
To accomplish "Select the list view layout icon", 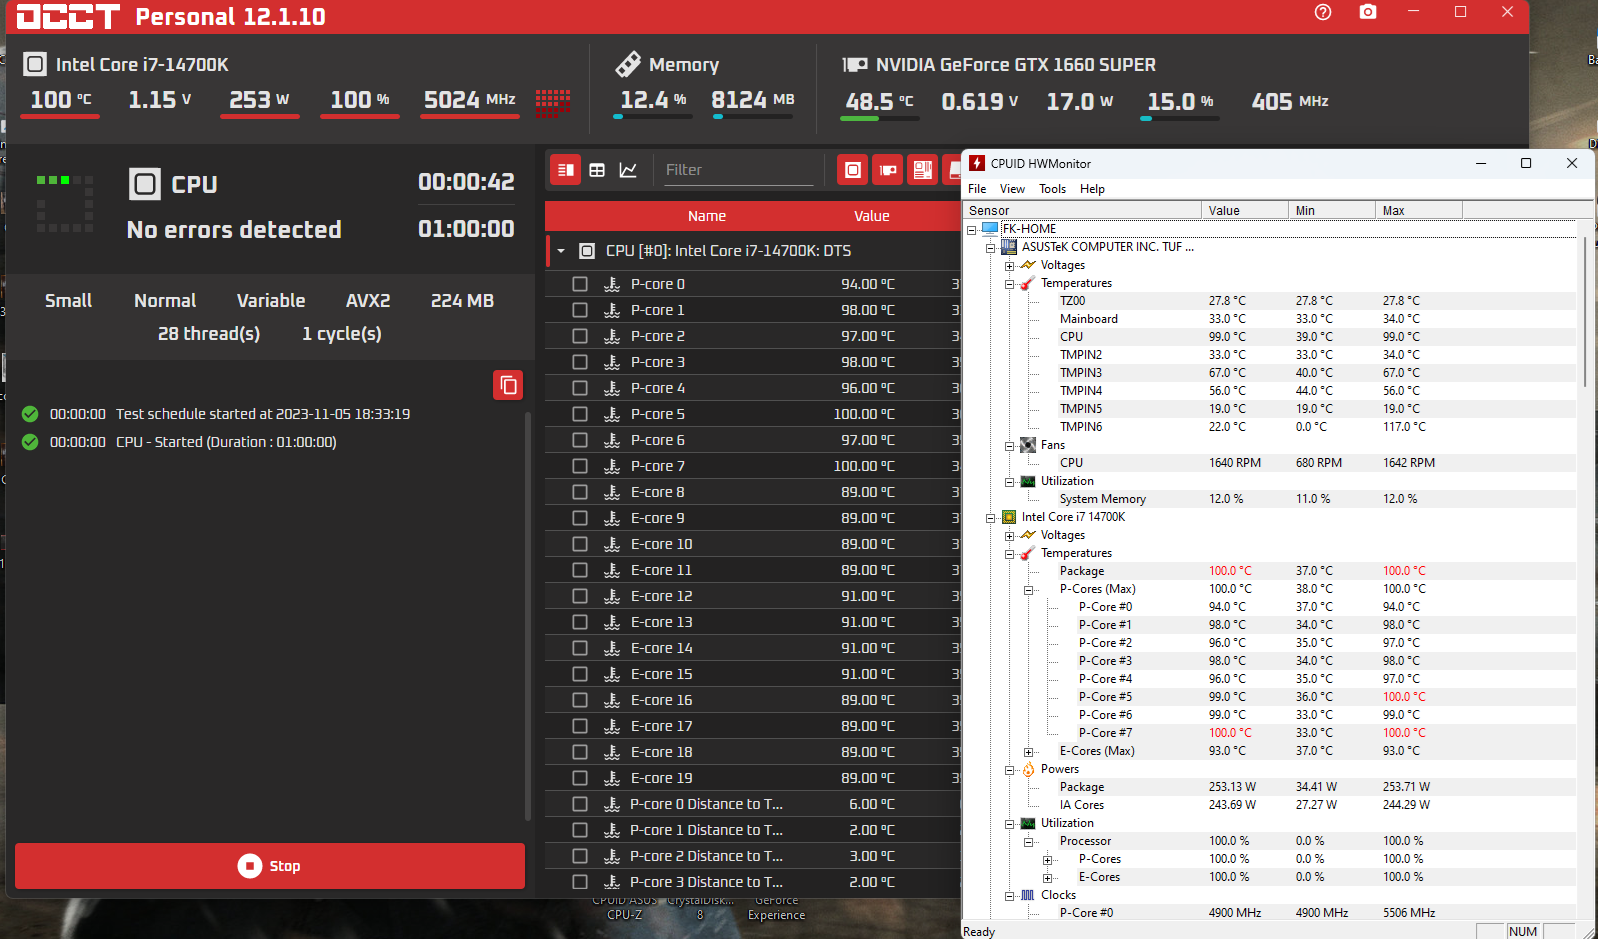I will point(565,170).
